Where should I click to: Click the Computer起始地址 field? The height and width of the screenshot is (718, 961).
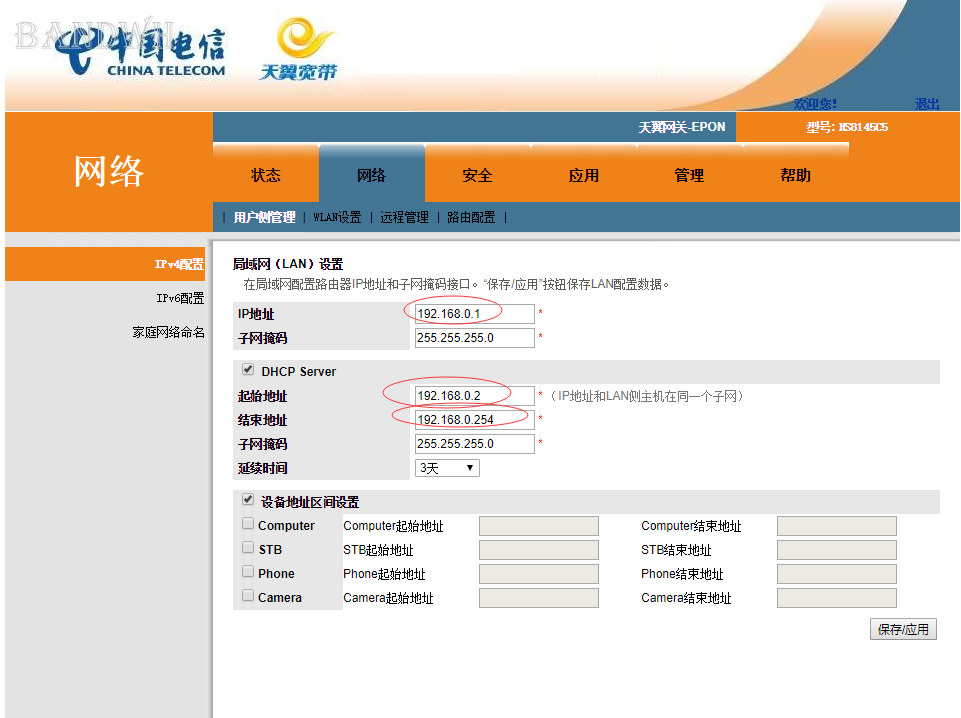539,526
